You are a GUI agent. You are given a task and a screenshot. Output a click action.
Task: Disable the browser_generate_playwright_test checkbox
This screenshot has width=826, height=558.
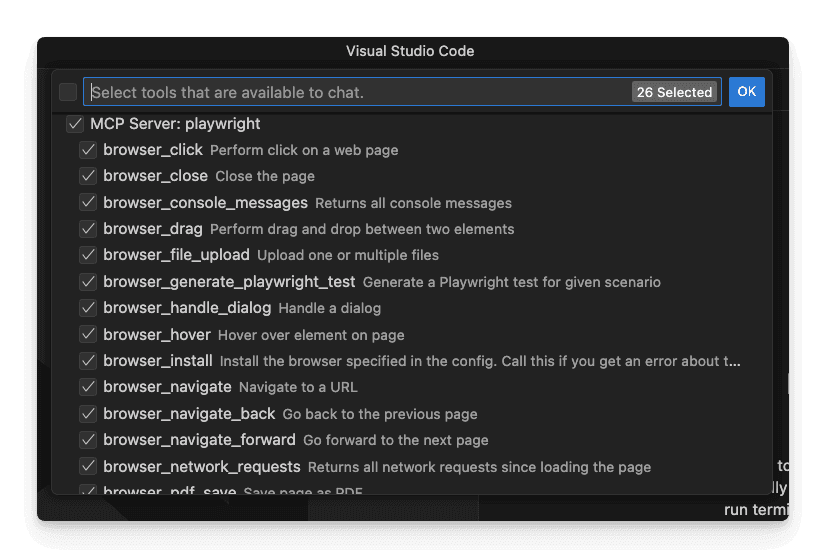(x=88, y=282)
